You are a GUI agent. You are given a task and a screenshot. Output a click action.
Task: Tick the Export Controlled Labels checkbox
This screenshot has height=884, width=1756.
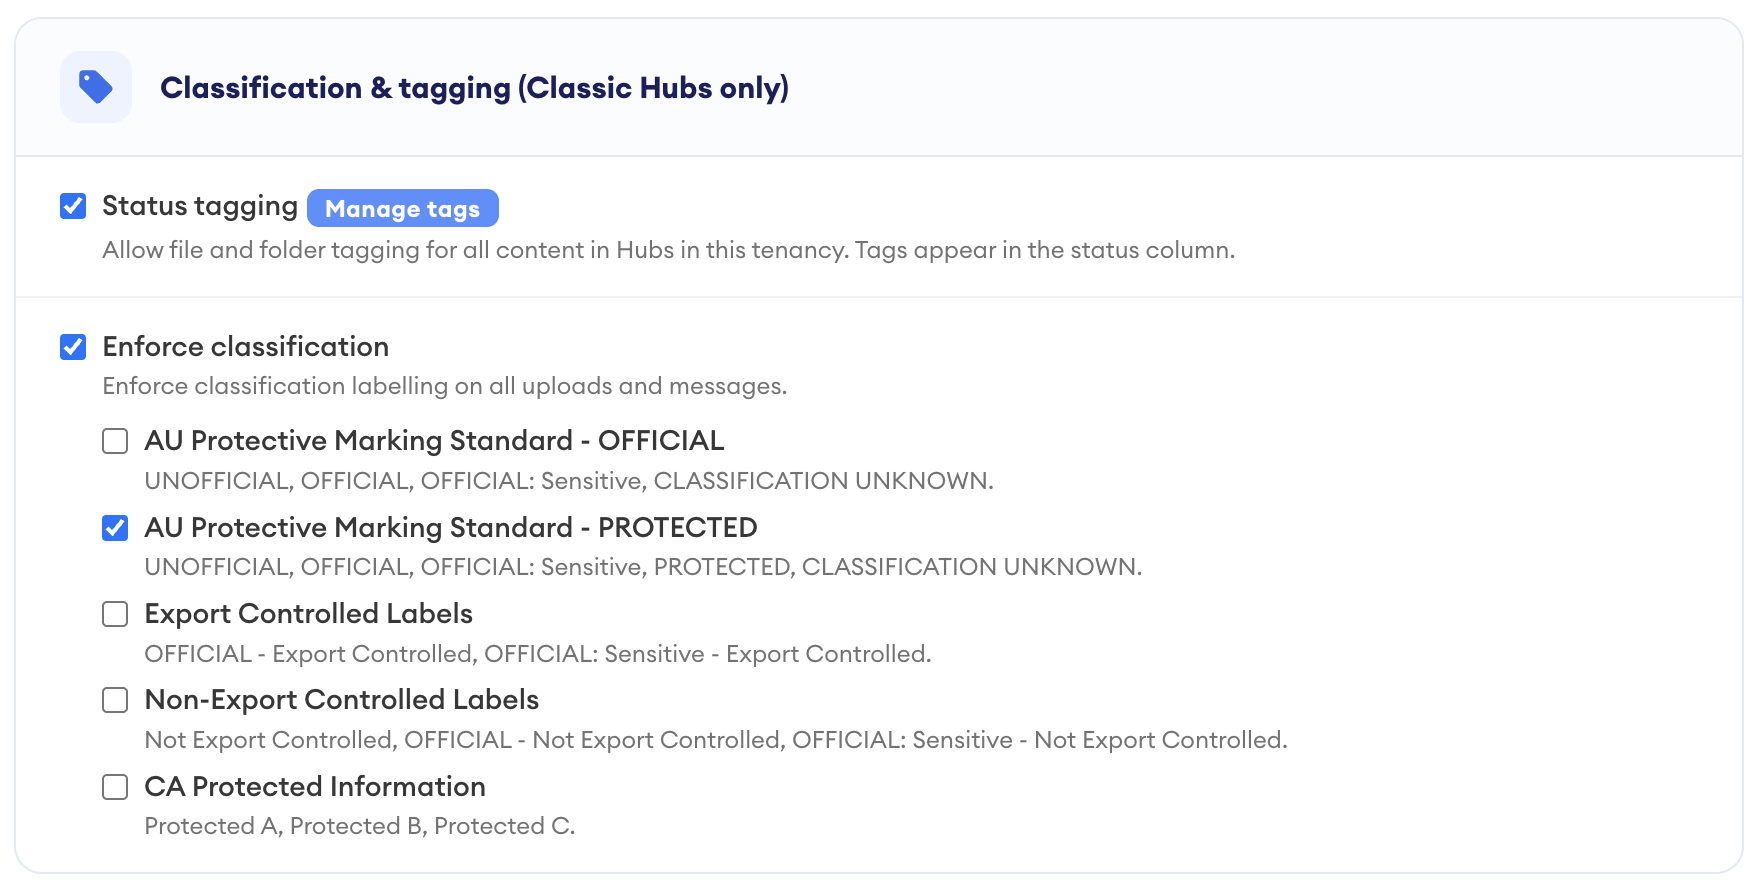(x=115, y=614)
